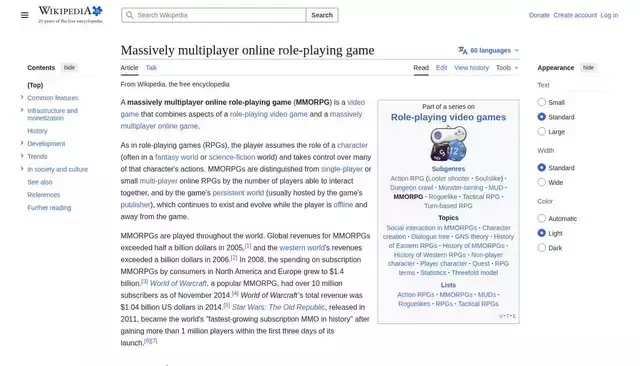Open the Dialogue tree link

(430, 236)
